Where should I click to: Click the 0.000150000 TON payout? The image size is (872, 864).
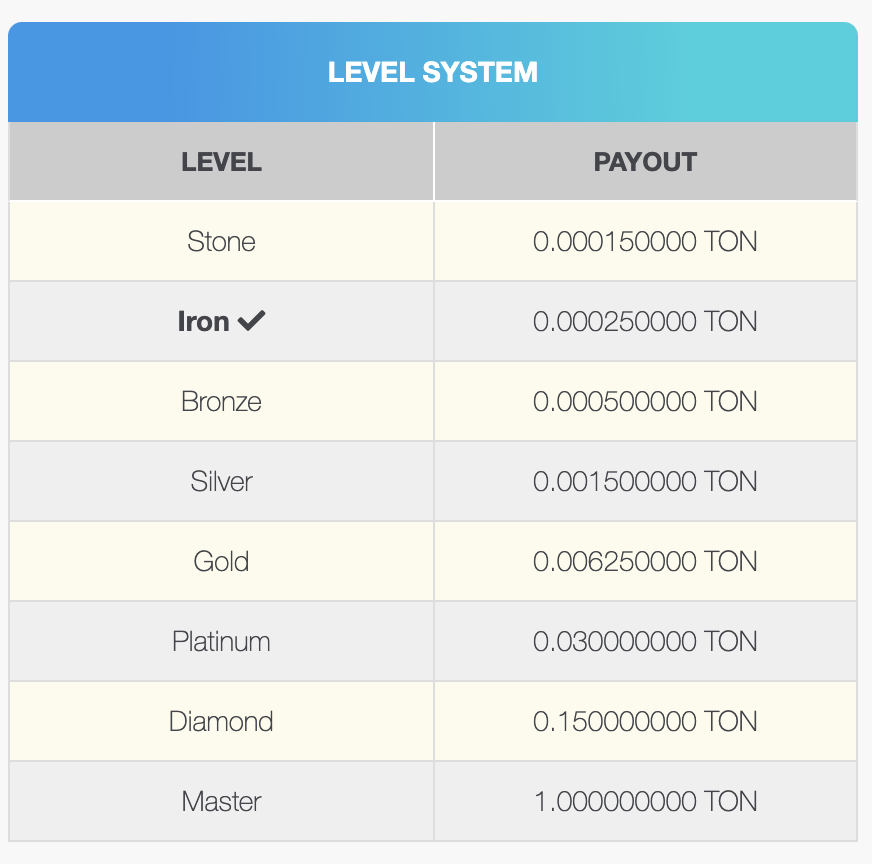tap(645, 241)
